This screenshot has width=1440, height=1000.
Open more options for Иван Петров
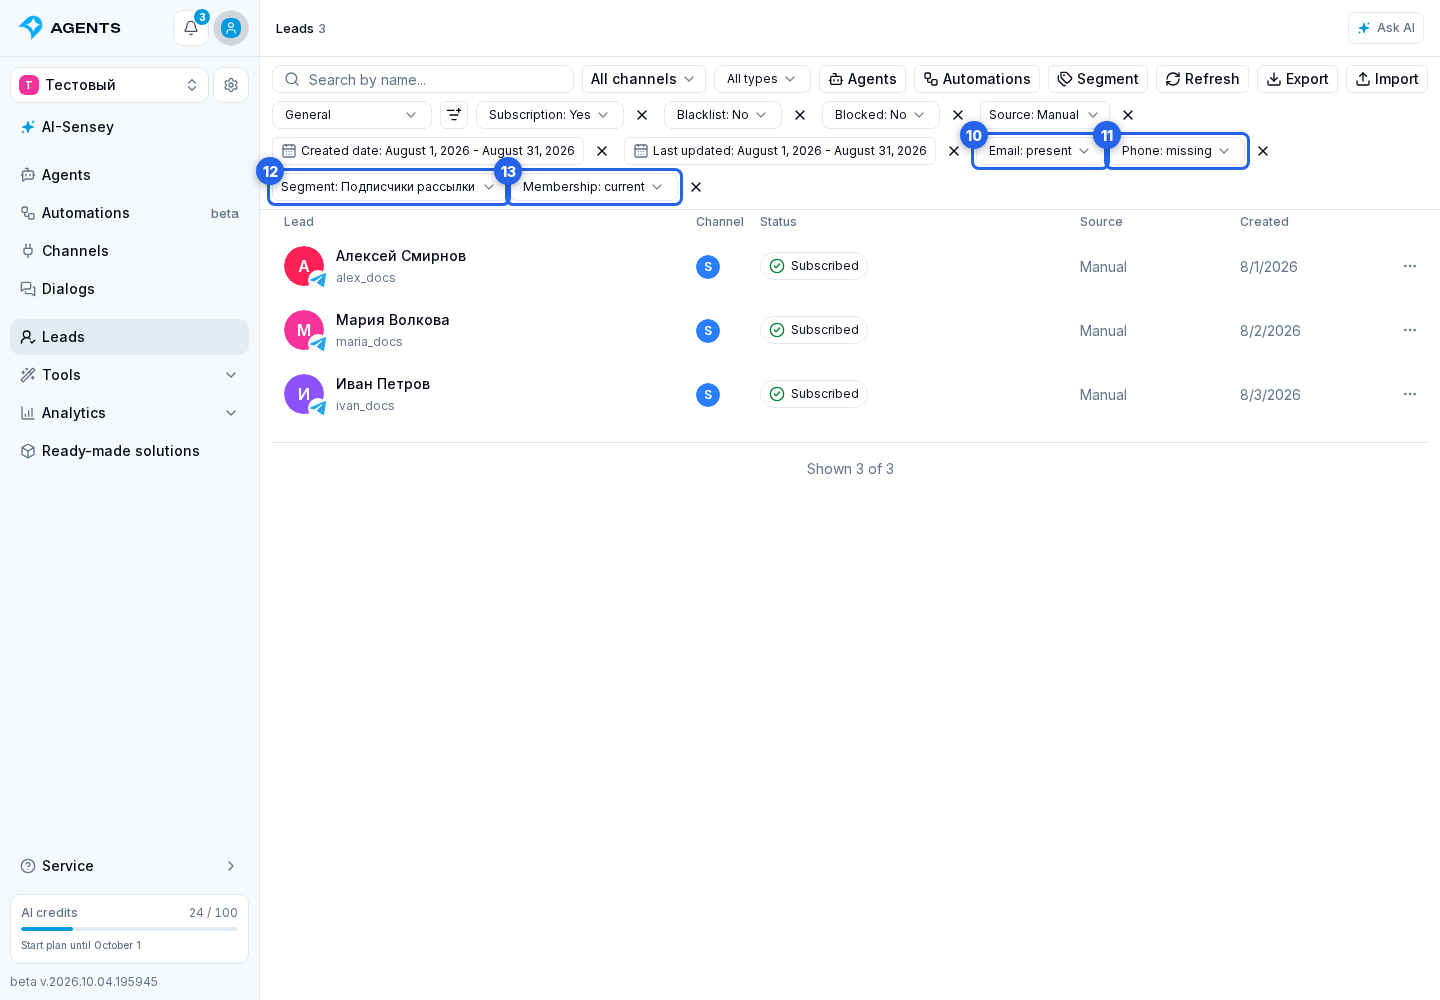(x=1410, y=394)
